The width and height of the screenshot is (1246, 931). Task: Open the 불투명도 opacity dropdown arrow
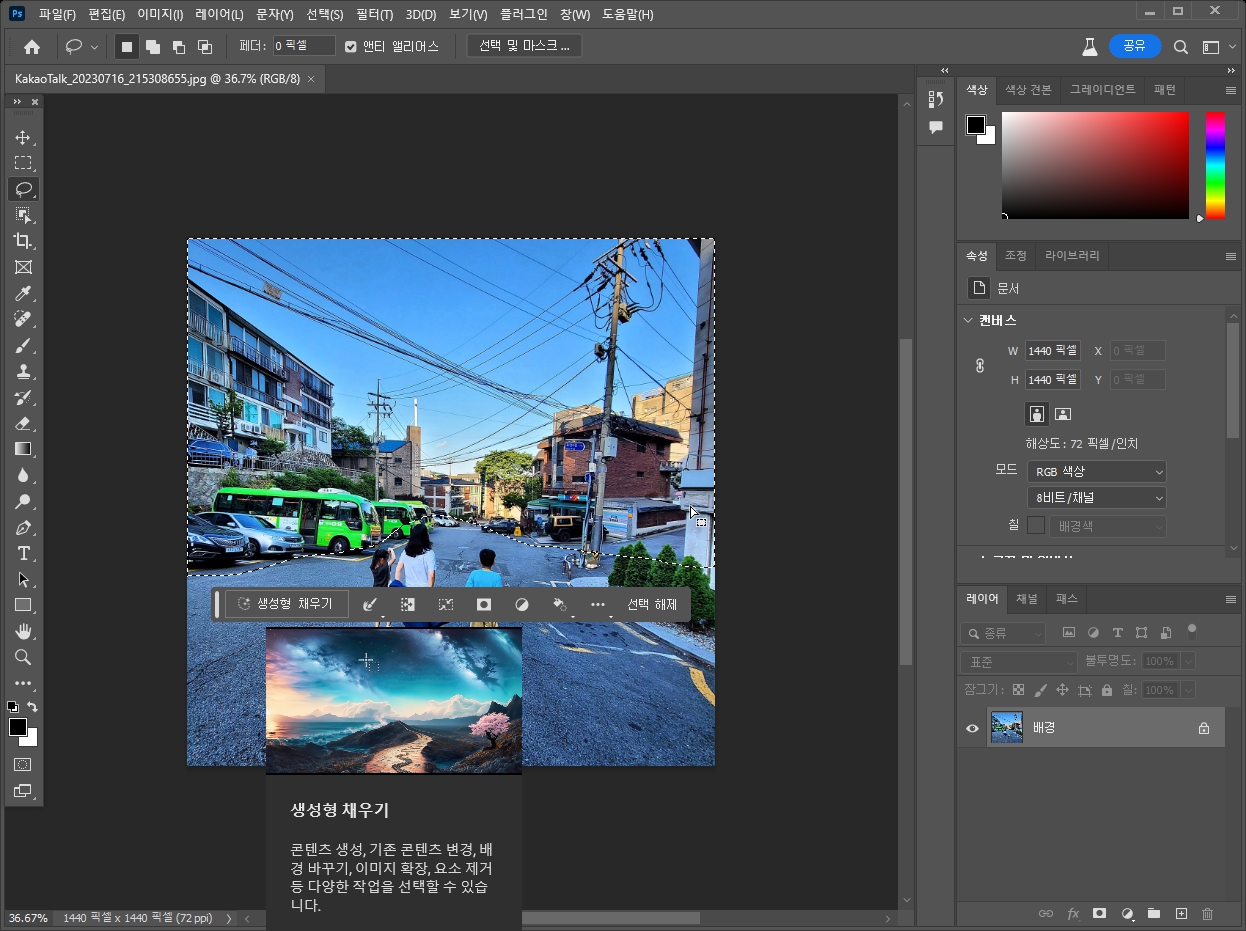(x=1188, y=661)
